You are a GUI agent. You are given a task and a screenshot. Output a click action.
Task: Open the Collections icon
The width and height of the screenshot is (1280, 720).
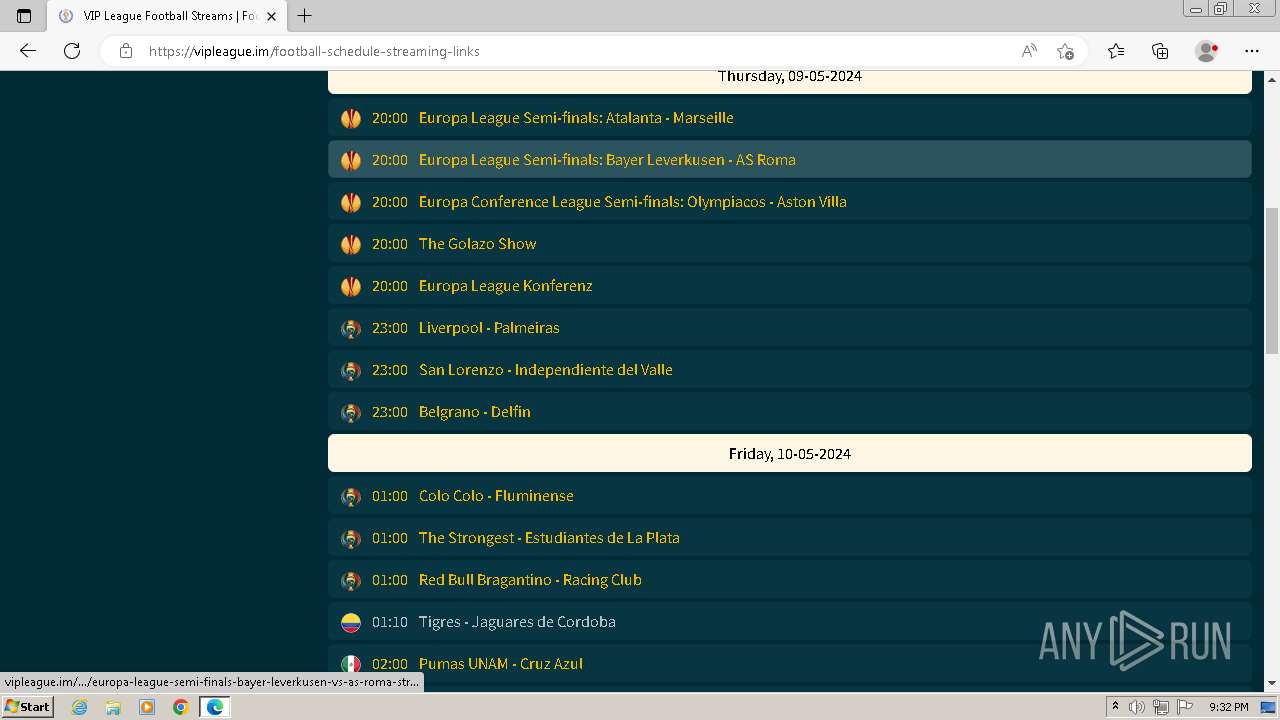1160,51
